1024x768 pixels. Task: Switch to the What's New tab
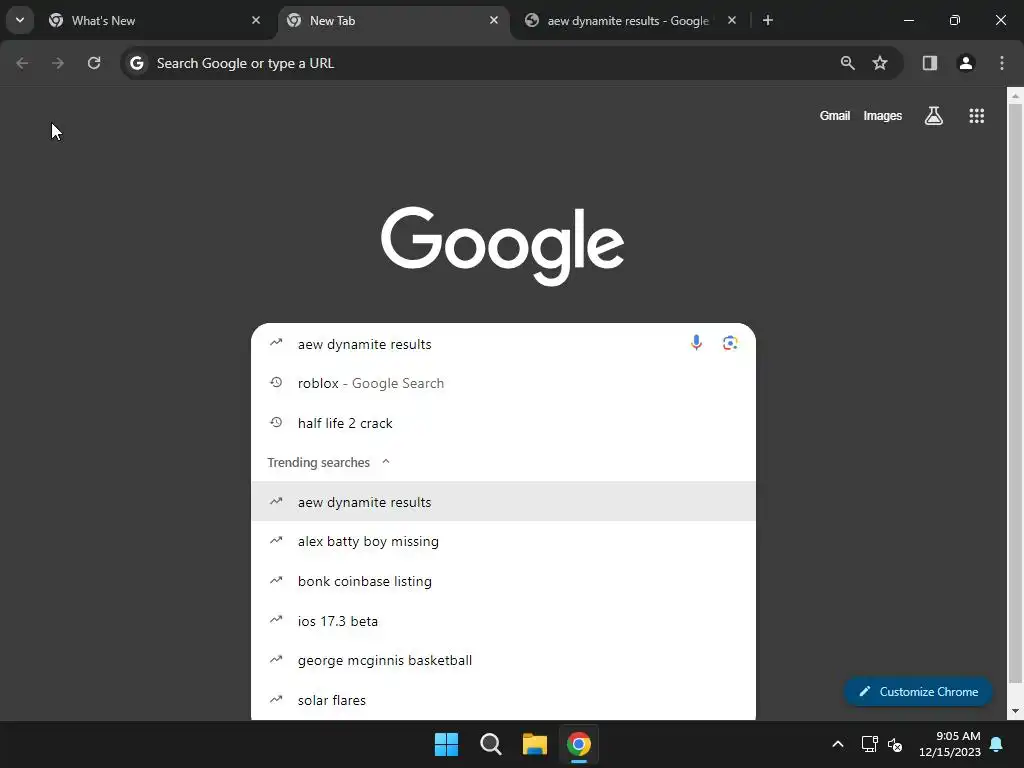tap(154, 20)
